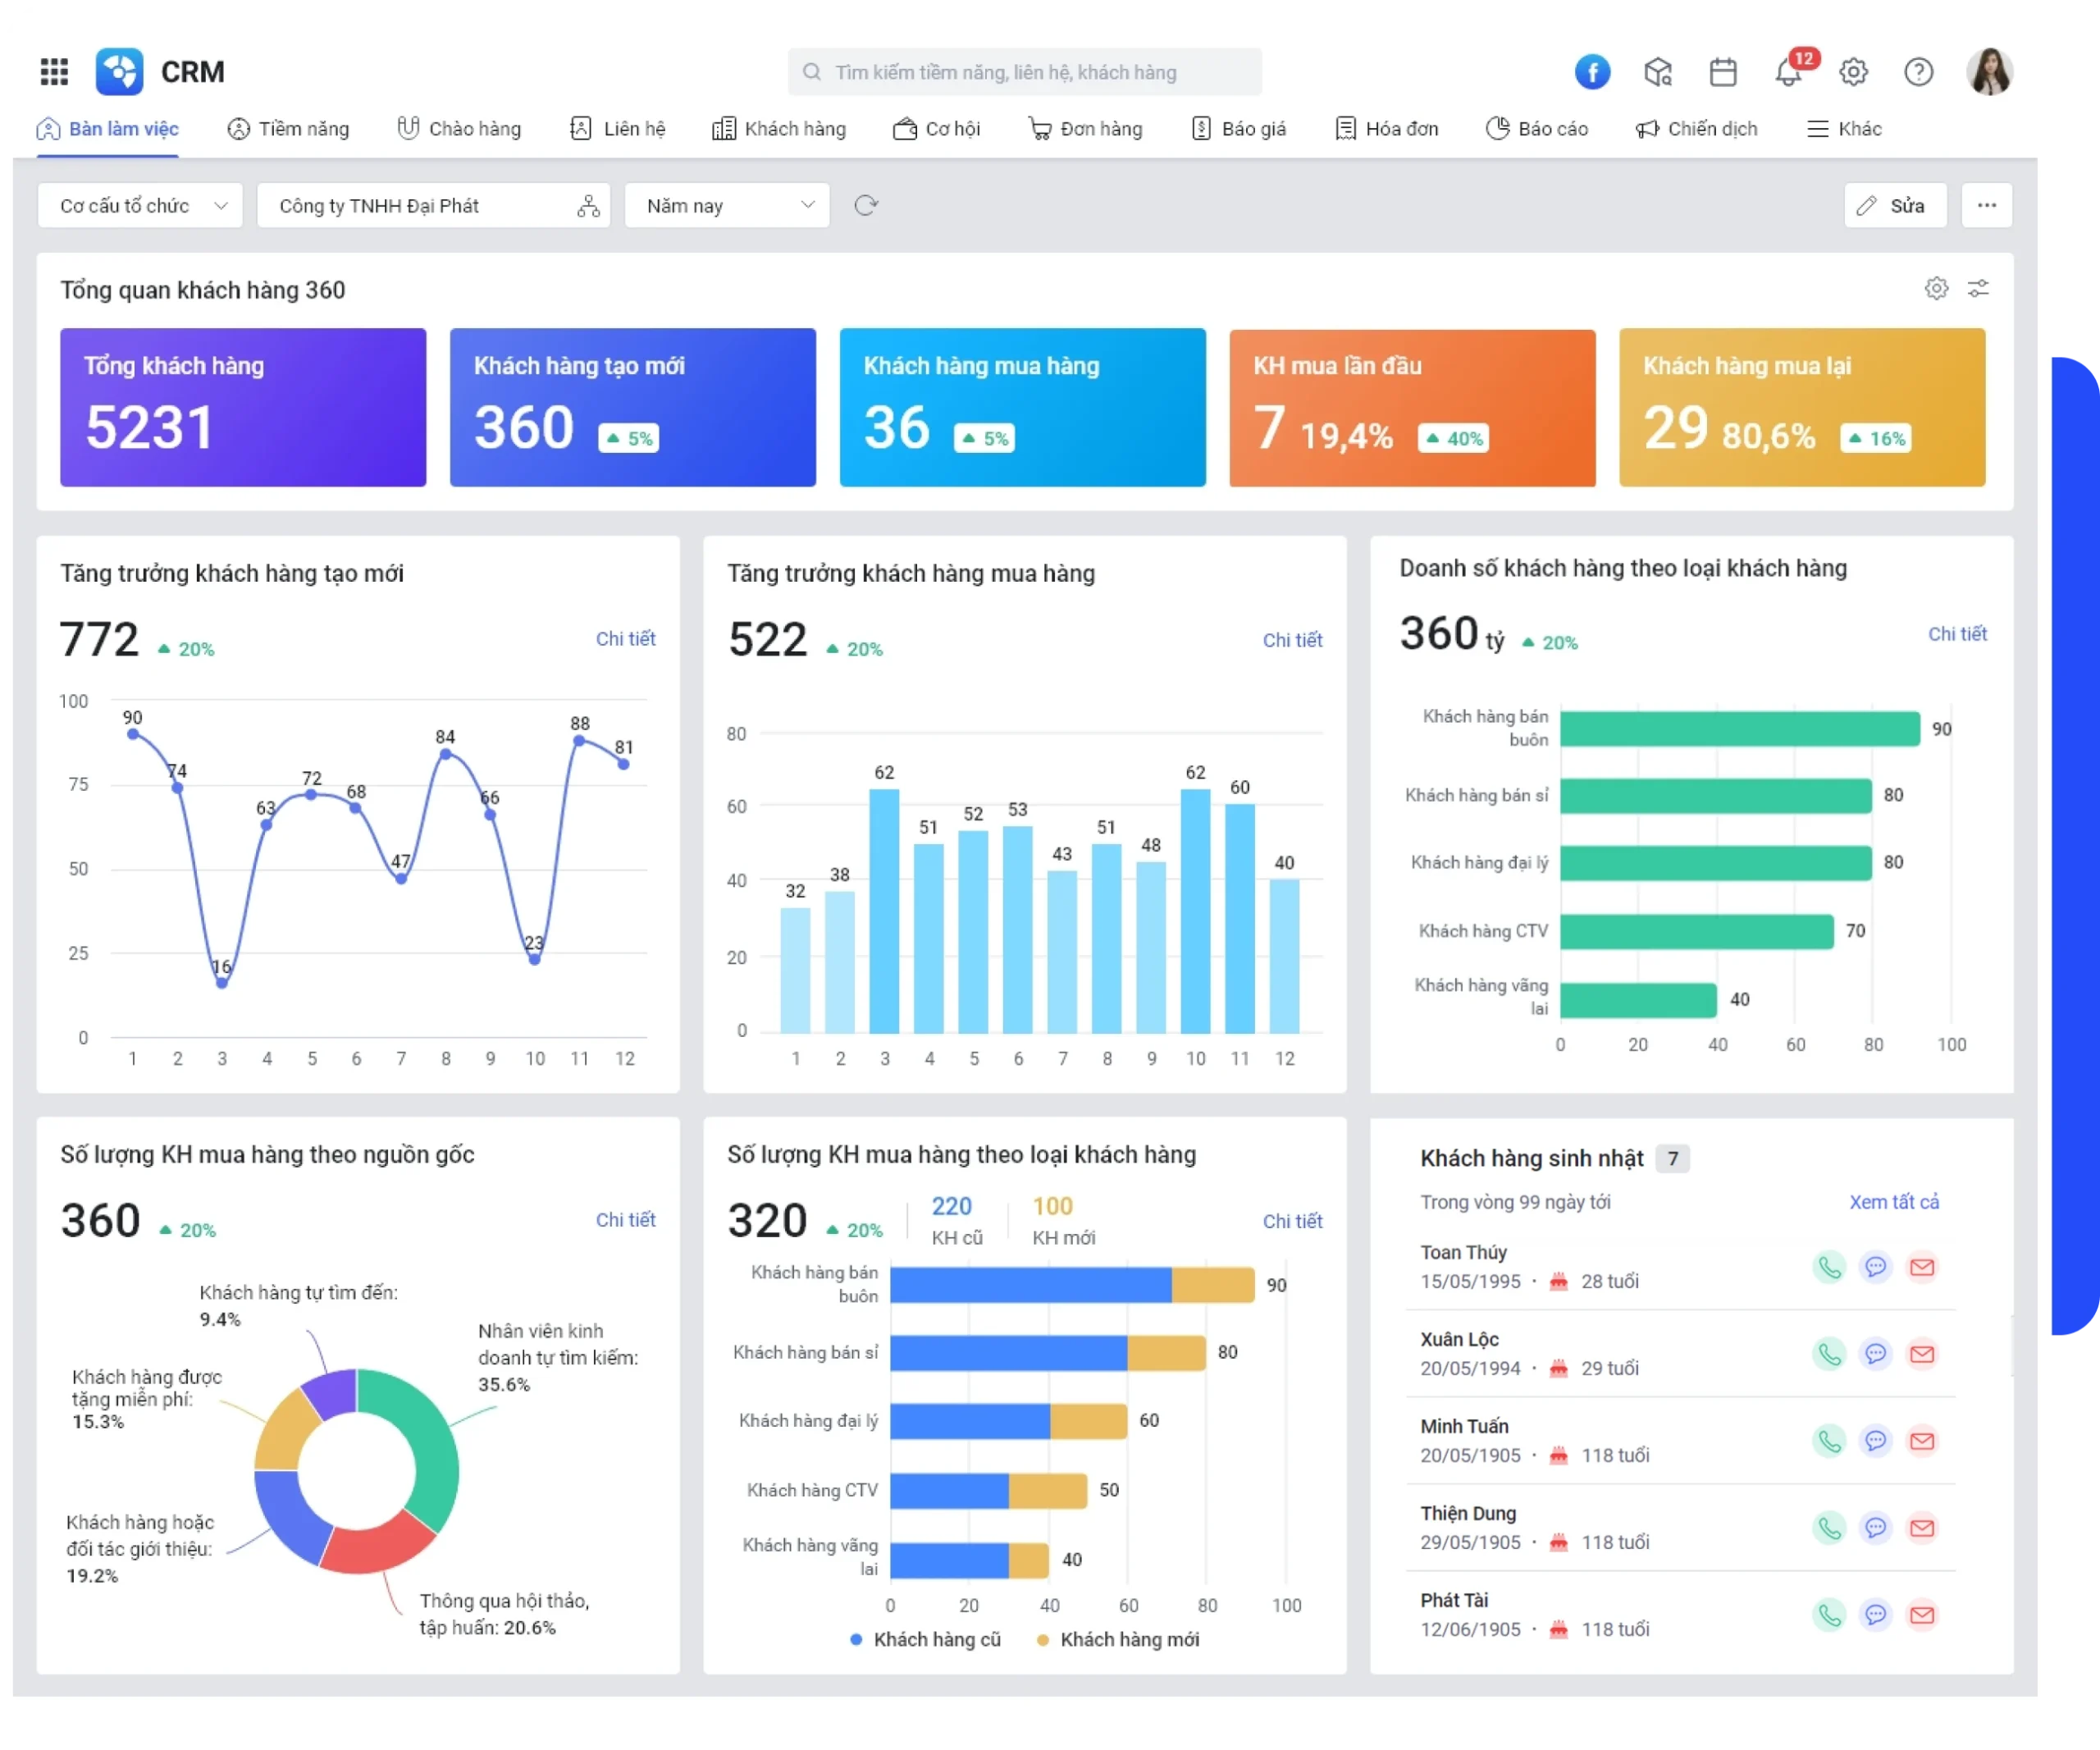Open filter sliders icon in overview panel
Viewport: 2100px width, 1750px height.
coord(1978,289)
